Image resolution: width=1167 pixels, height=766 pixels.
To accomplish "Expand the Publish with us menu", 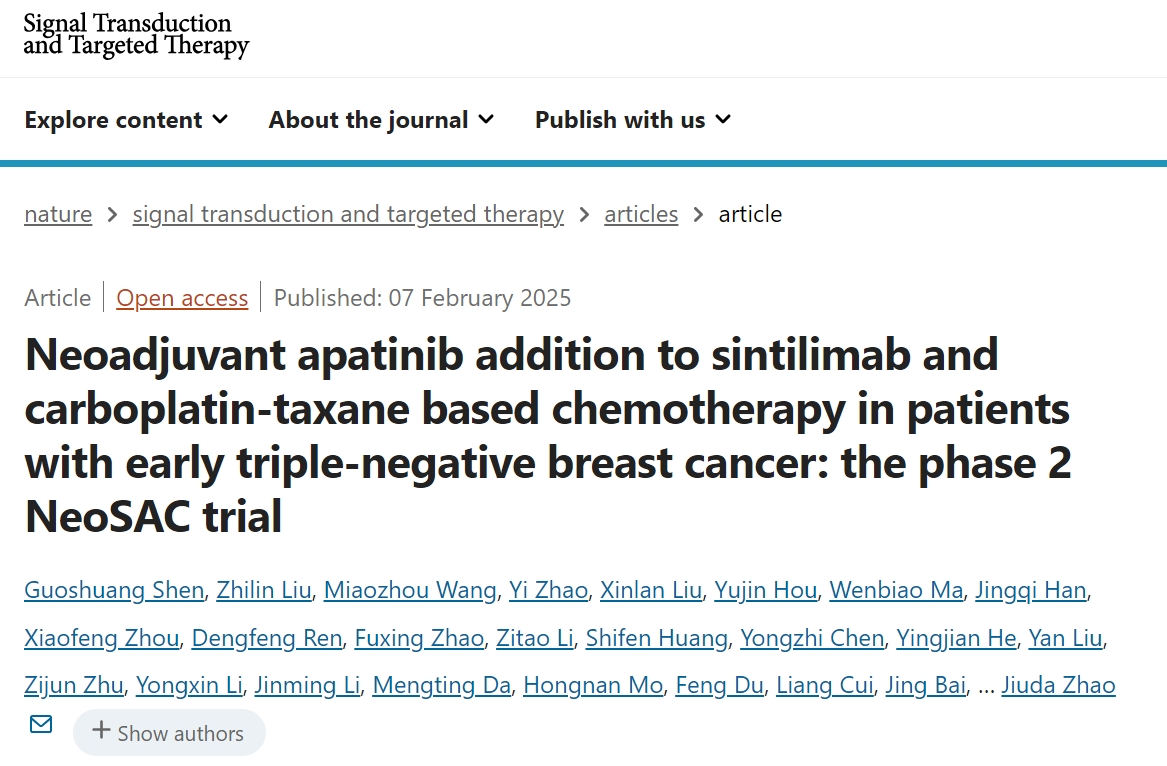I will pos(633,120).
